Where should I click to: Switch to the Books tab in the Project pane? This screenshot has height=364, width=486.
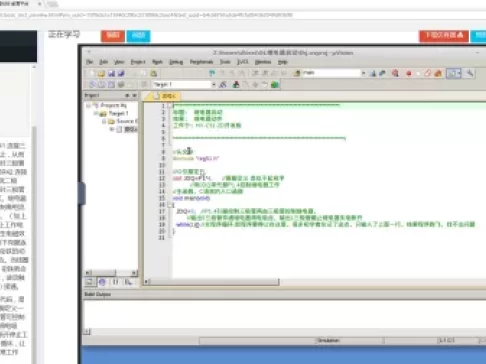(102, 282)
